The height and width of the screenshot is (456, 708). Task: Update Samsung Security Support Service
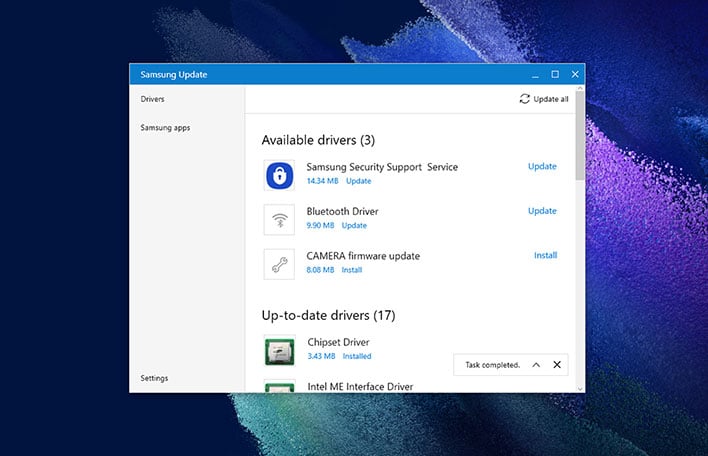pyautogui.click(x=542, y=166)
